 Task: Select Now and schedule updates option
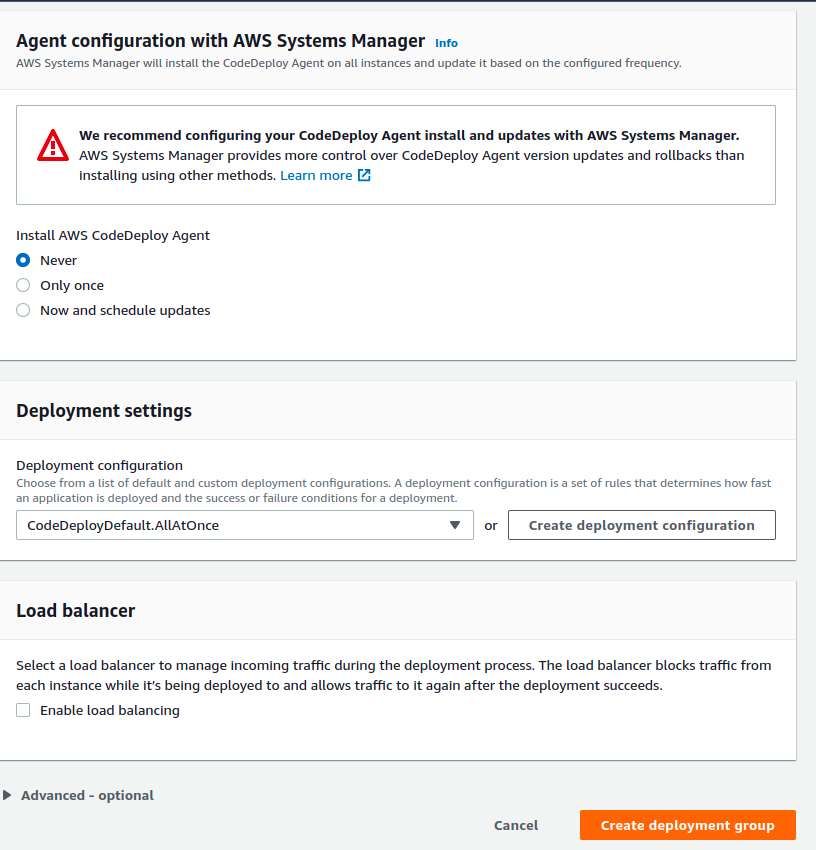[x=23, y=310]
